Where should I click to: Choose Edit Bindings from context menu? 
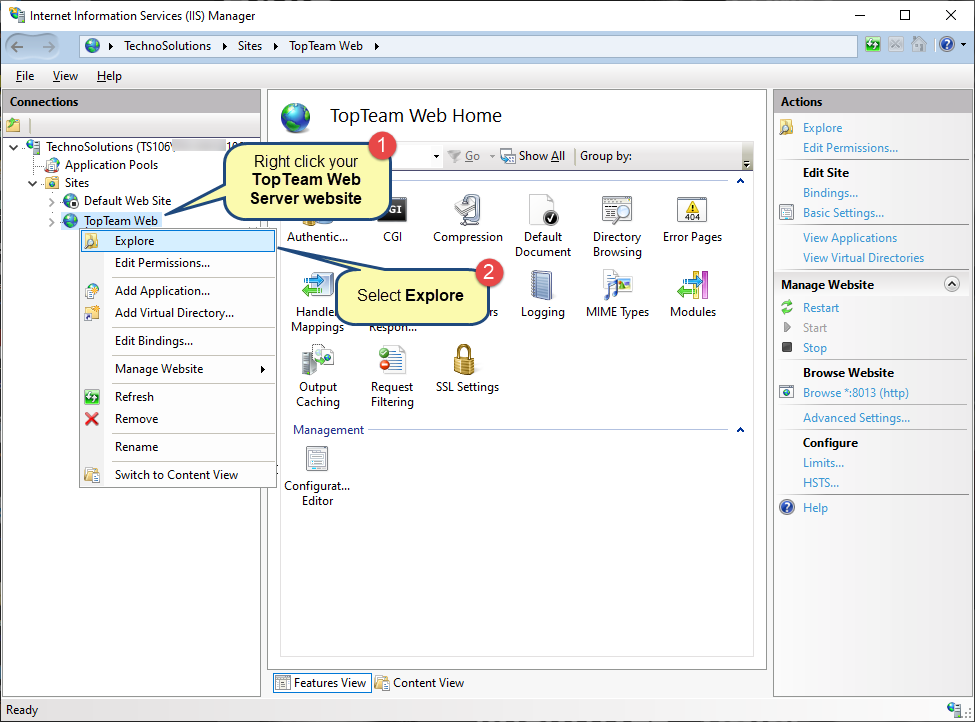[x=178, y=341]
